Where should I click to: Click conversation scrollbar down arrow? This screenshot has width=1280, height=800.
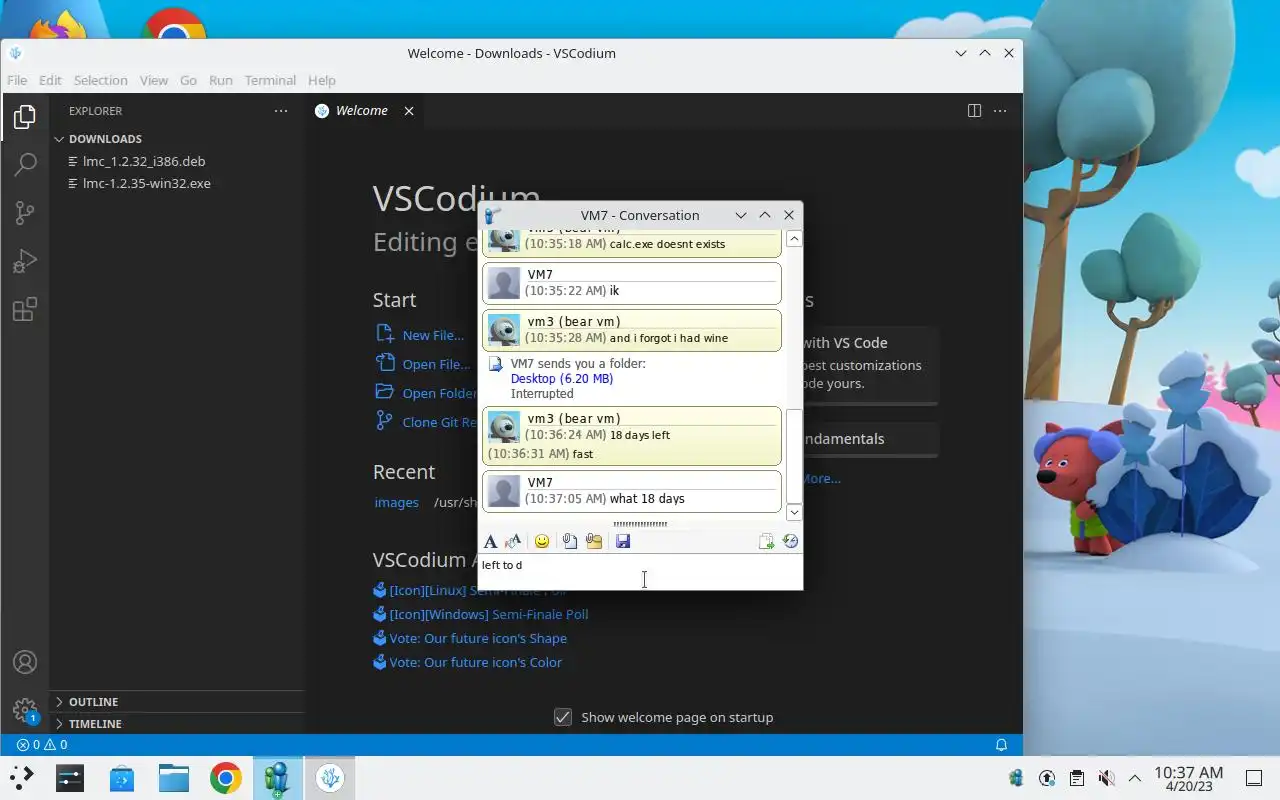[x=794, y=512]
